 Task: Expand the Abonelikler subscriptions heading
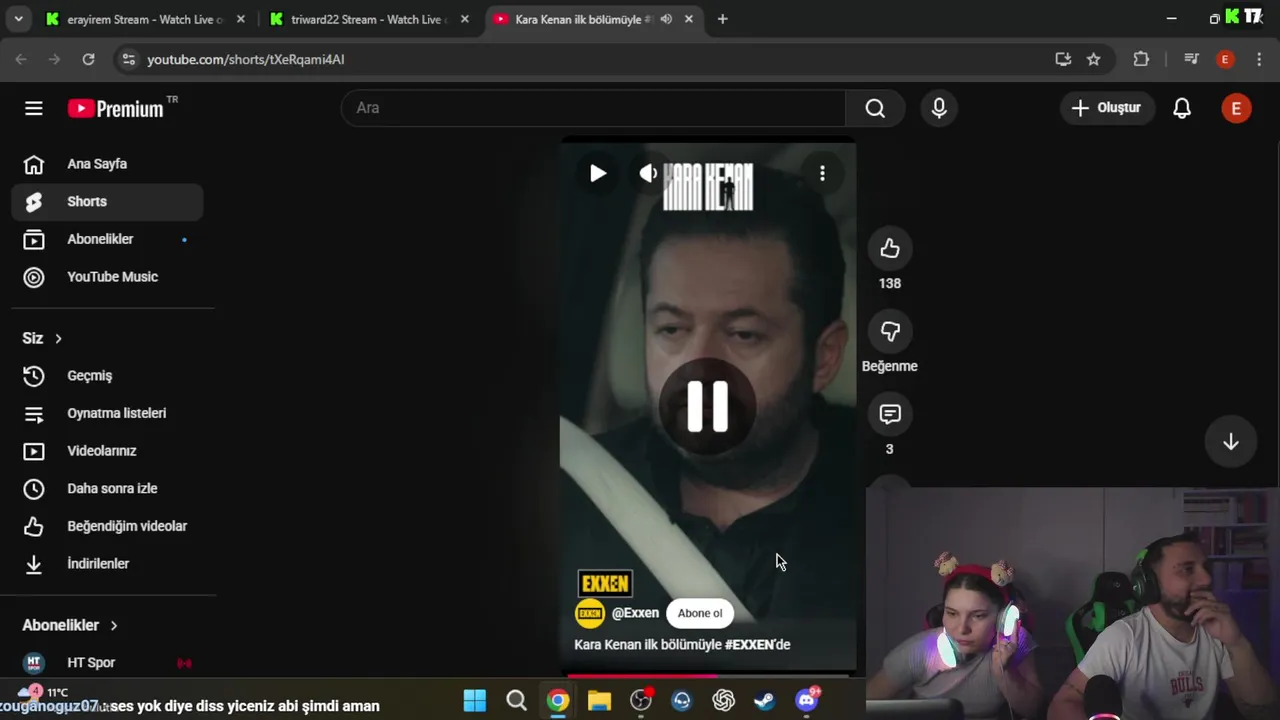tap(70, 625)
